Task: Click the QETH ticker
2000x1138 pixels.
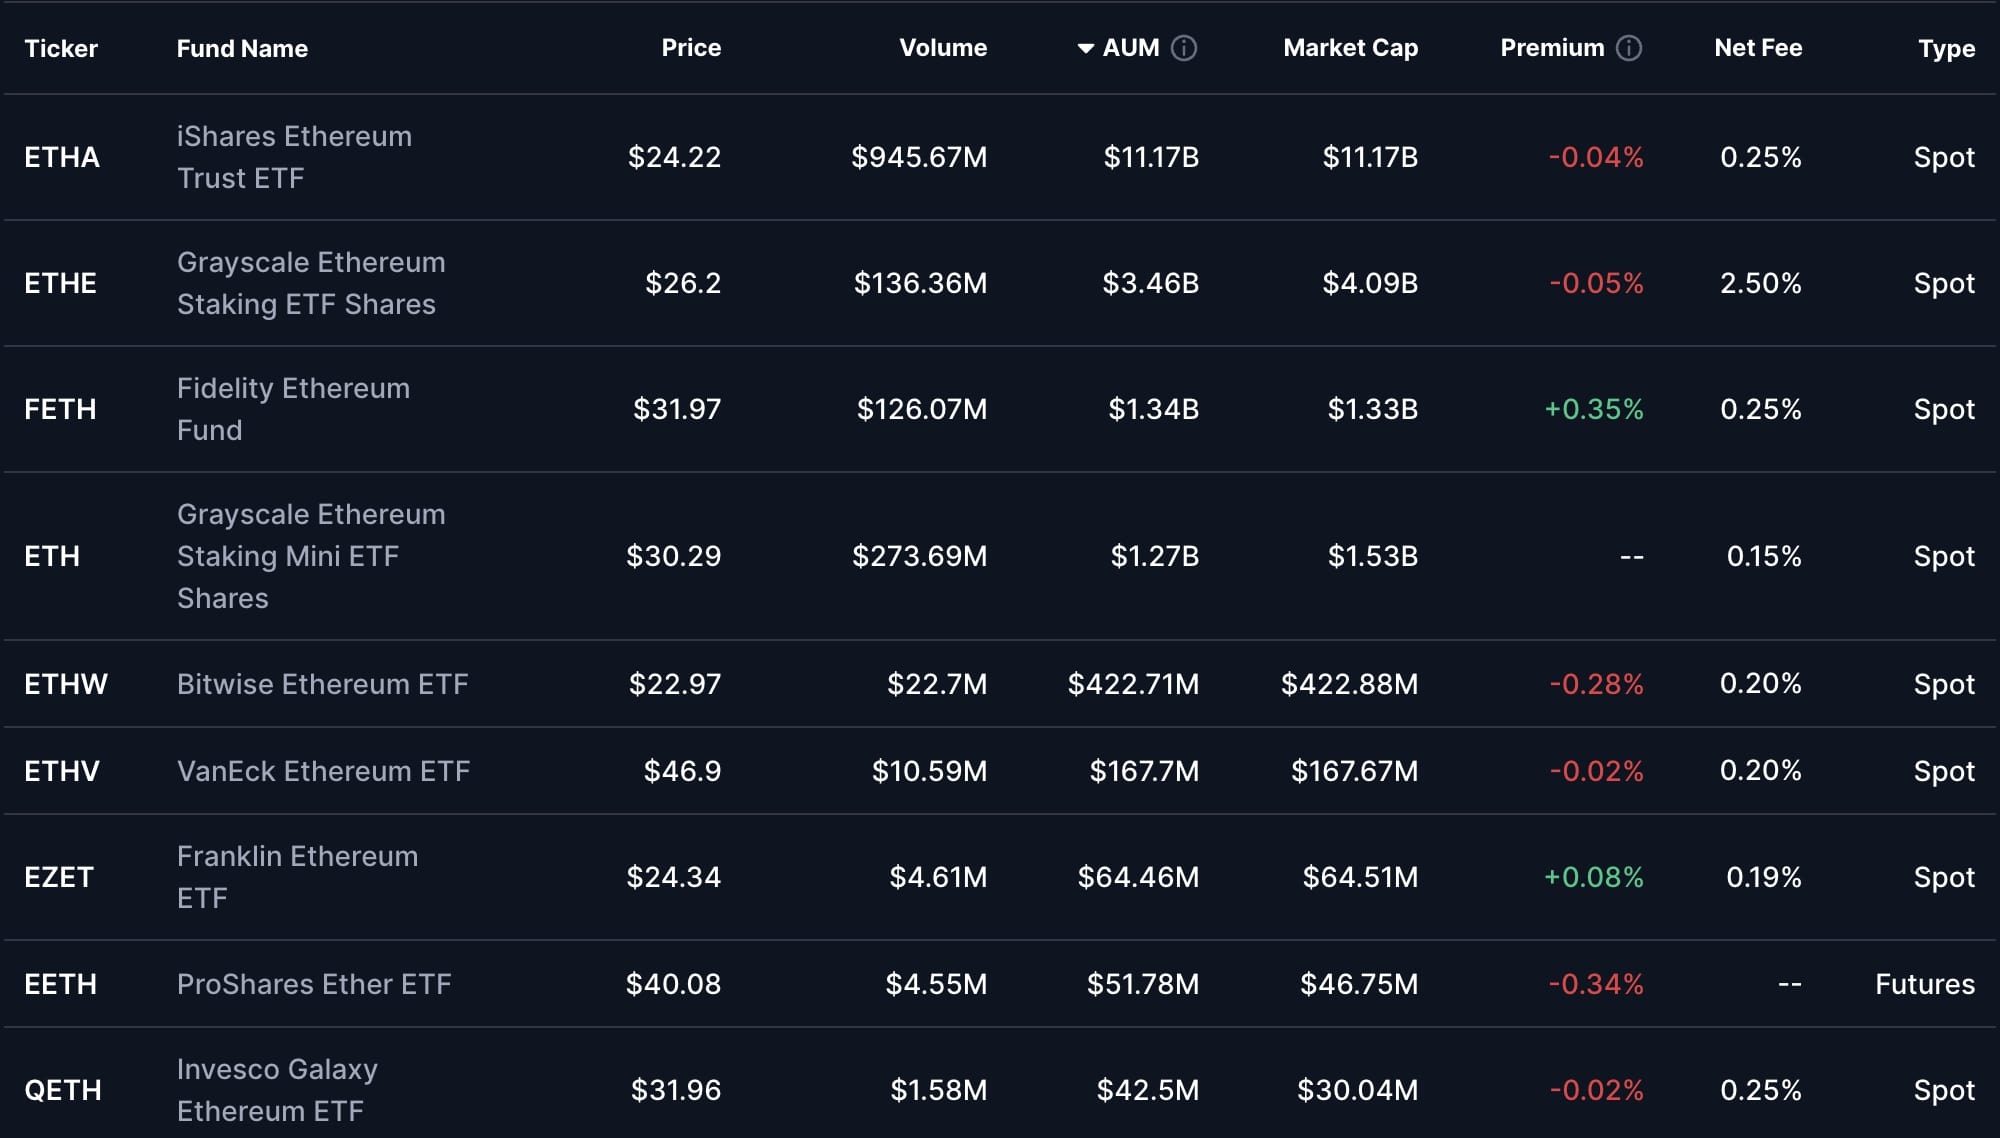Action: 62,1090
